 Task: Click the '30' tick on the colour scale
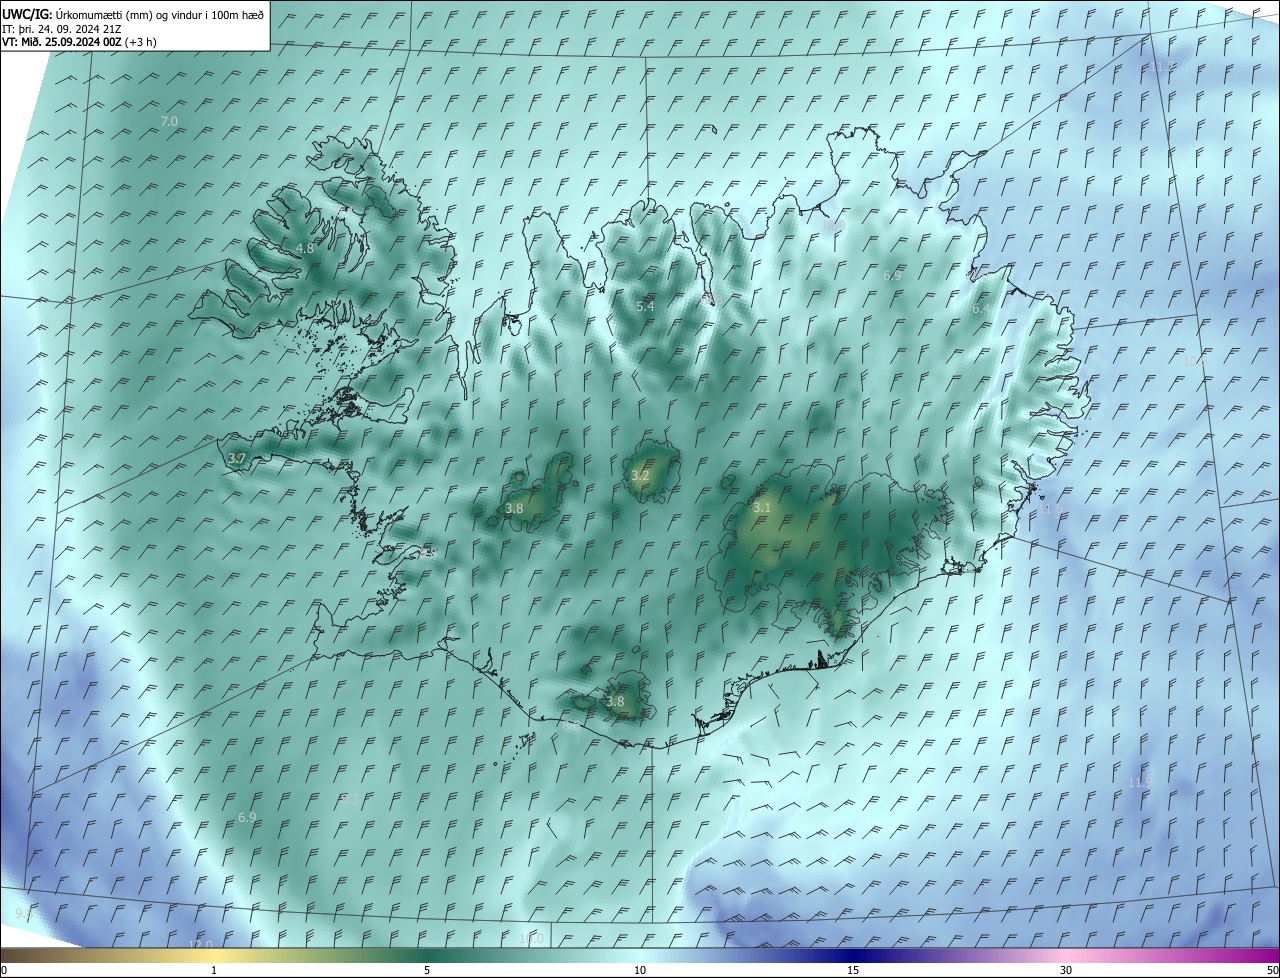1066,970
